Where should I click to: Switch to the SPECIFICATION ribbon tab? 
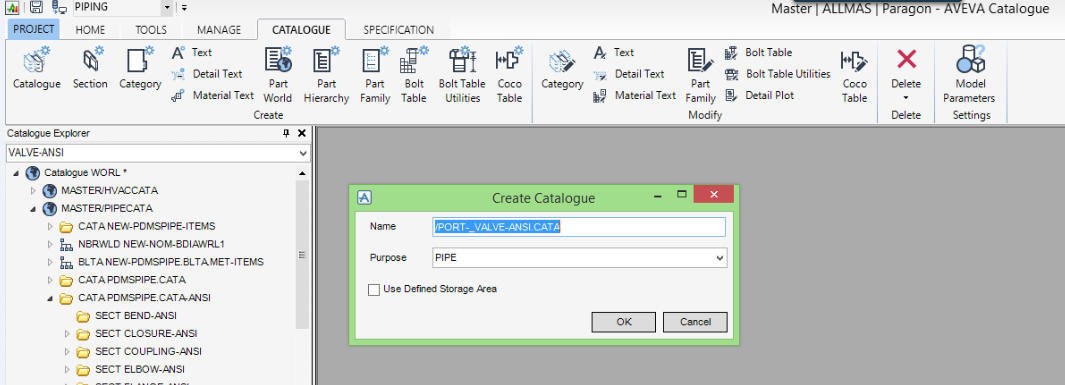(398, 30)
